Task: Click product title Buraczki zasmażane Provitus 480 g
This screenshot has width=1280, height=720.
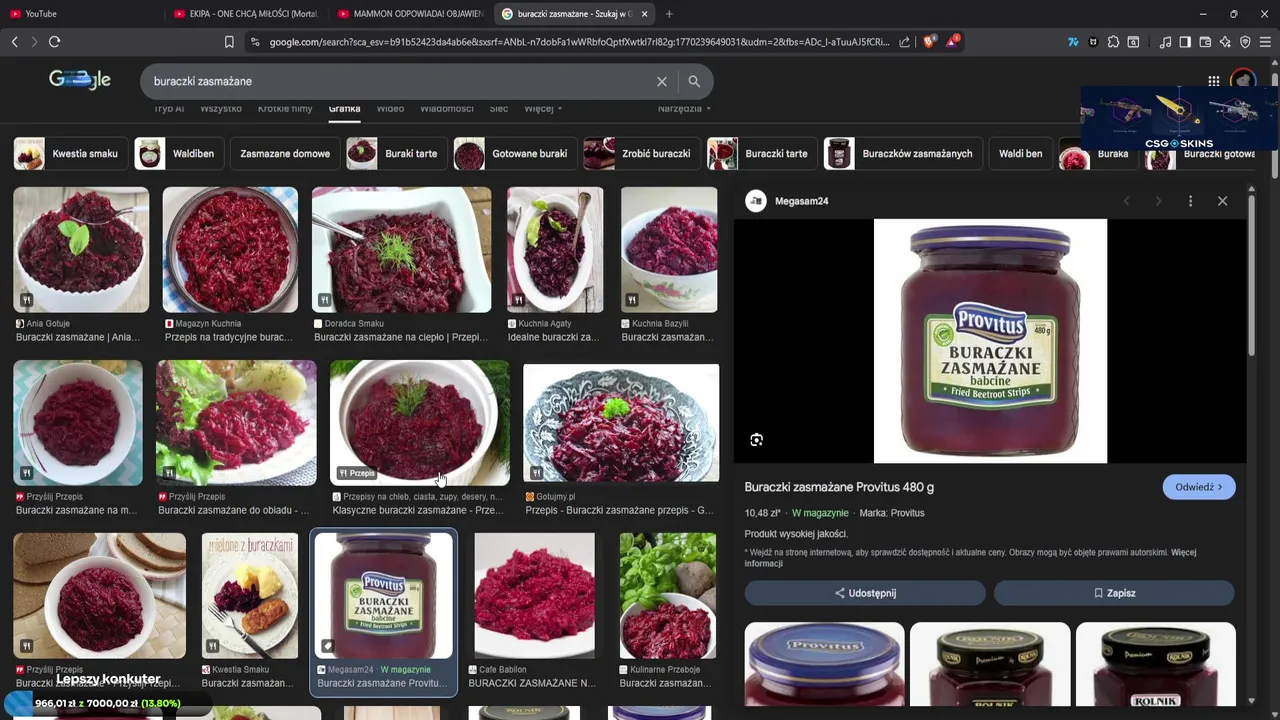Action: [x=839, y=487]
